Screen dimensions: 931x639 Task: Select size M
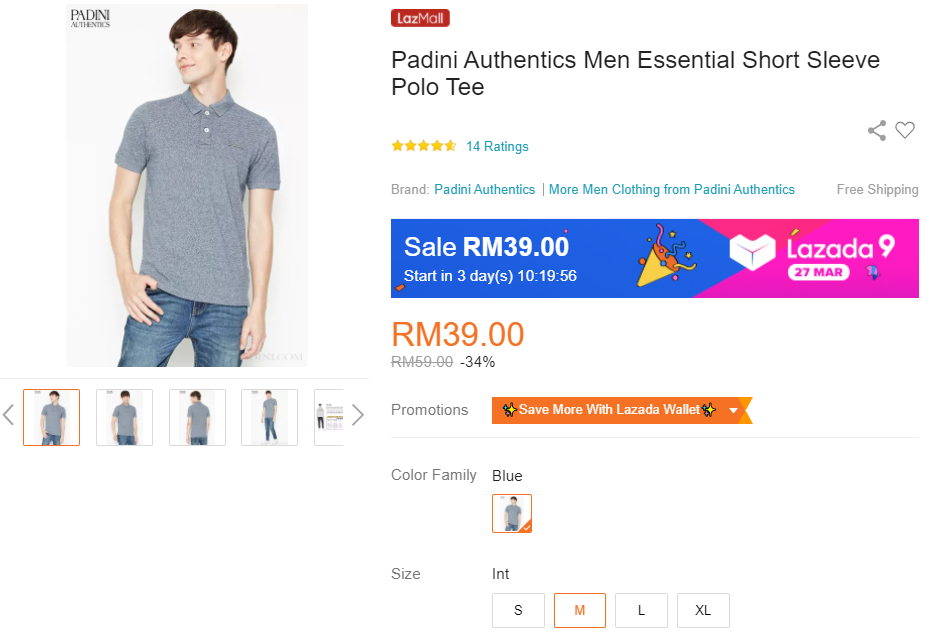point(580,610)
